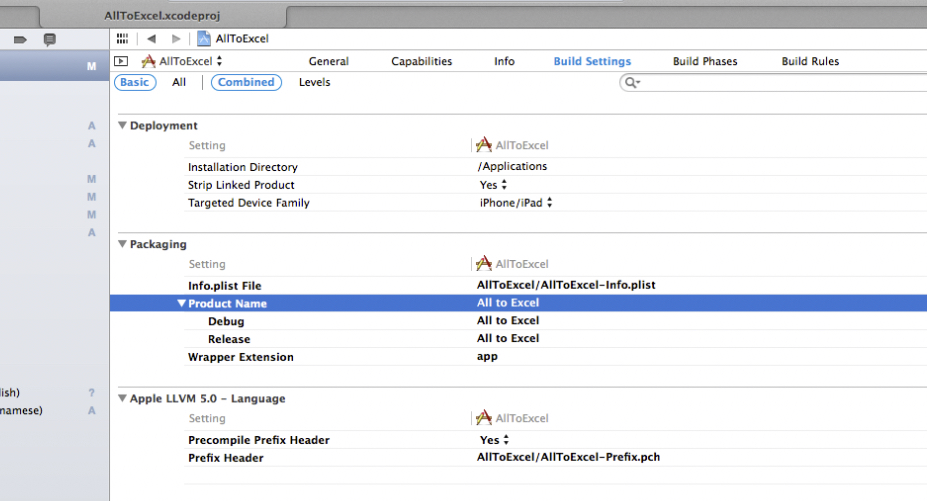Image resolution: width=927 pixels, height=501 pixels.
Task: Select the Basic filter scope
Action: [x=135, y=82]
